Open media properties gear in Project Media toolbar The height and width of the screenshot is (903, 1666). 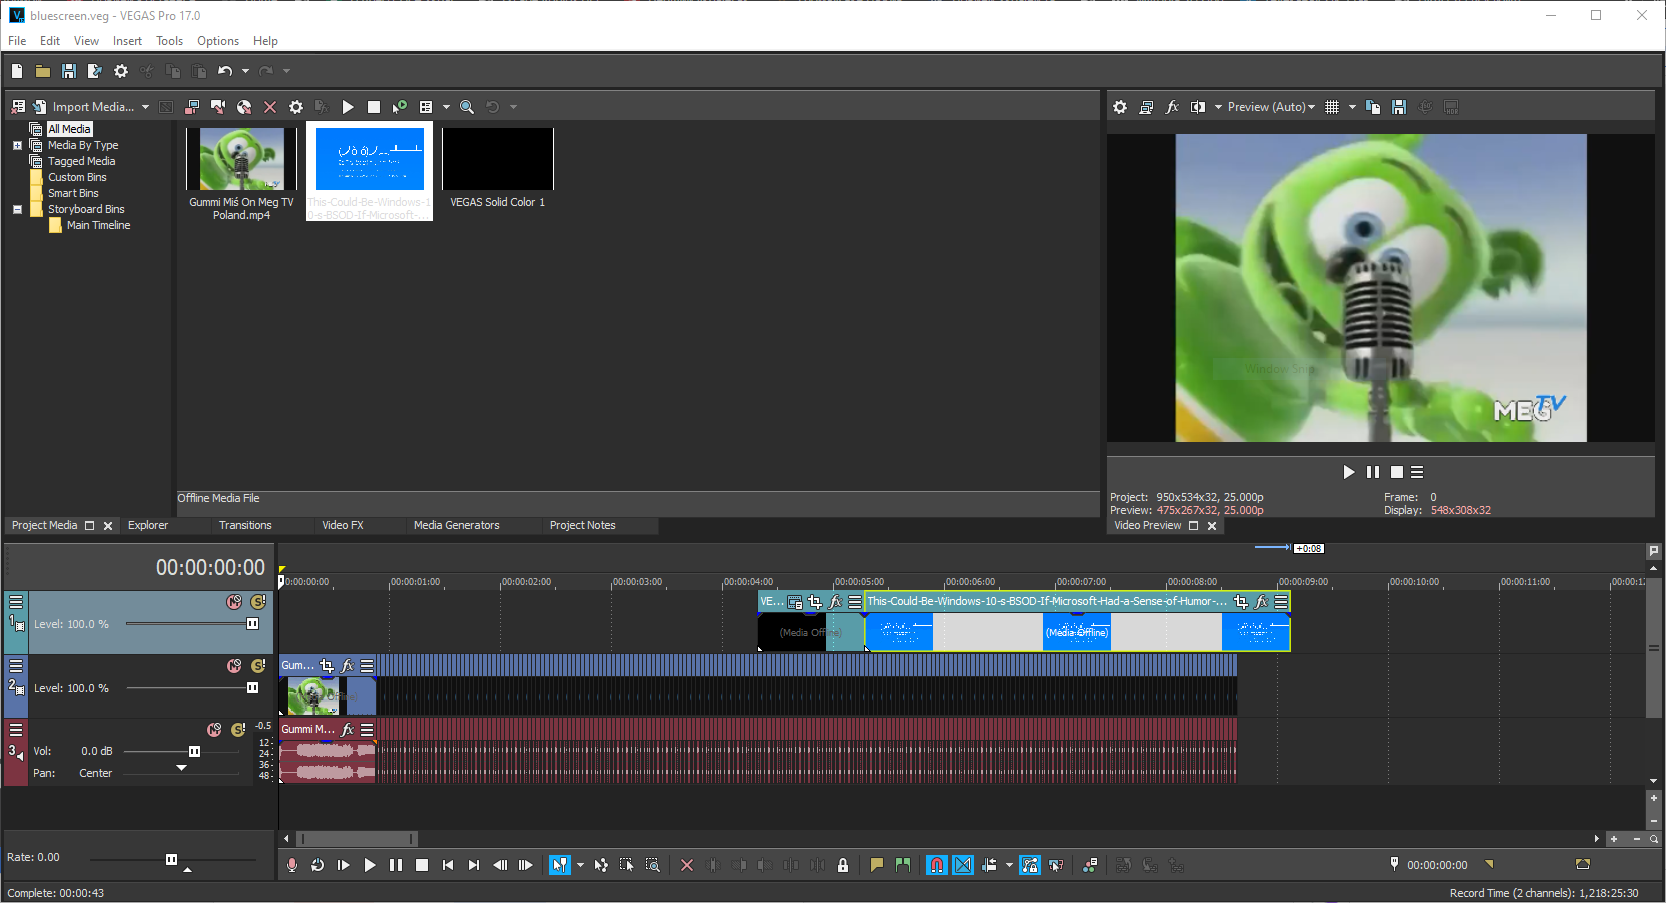(x=296, y=107)
